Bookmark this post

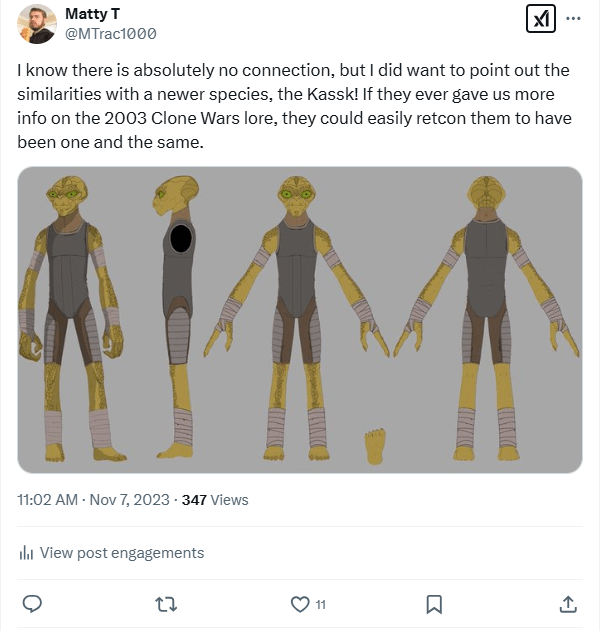434,604
